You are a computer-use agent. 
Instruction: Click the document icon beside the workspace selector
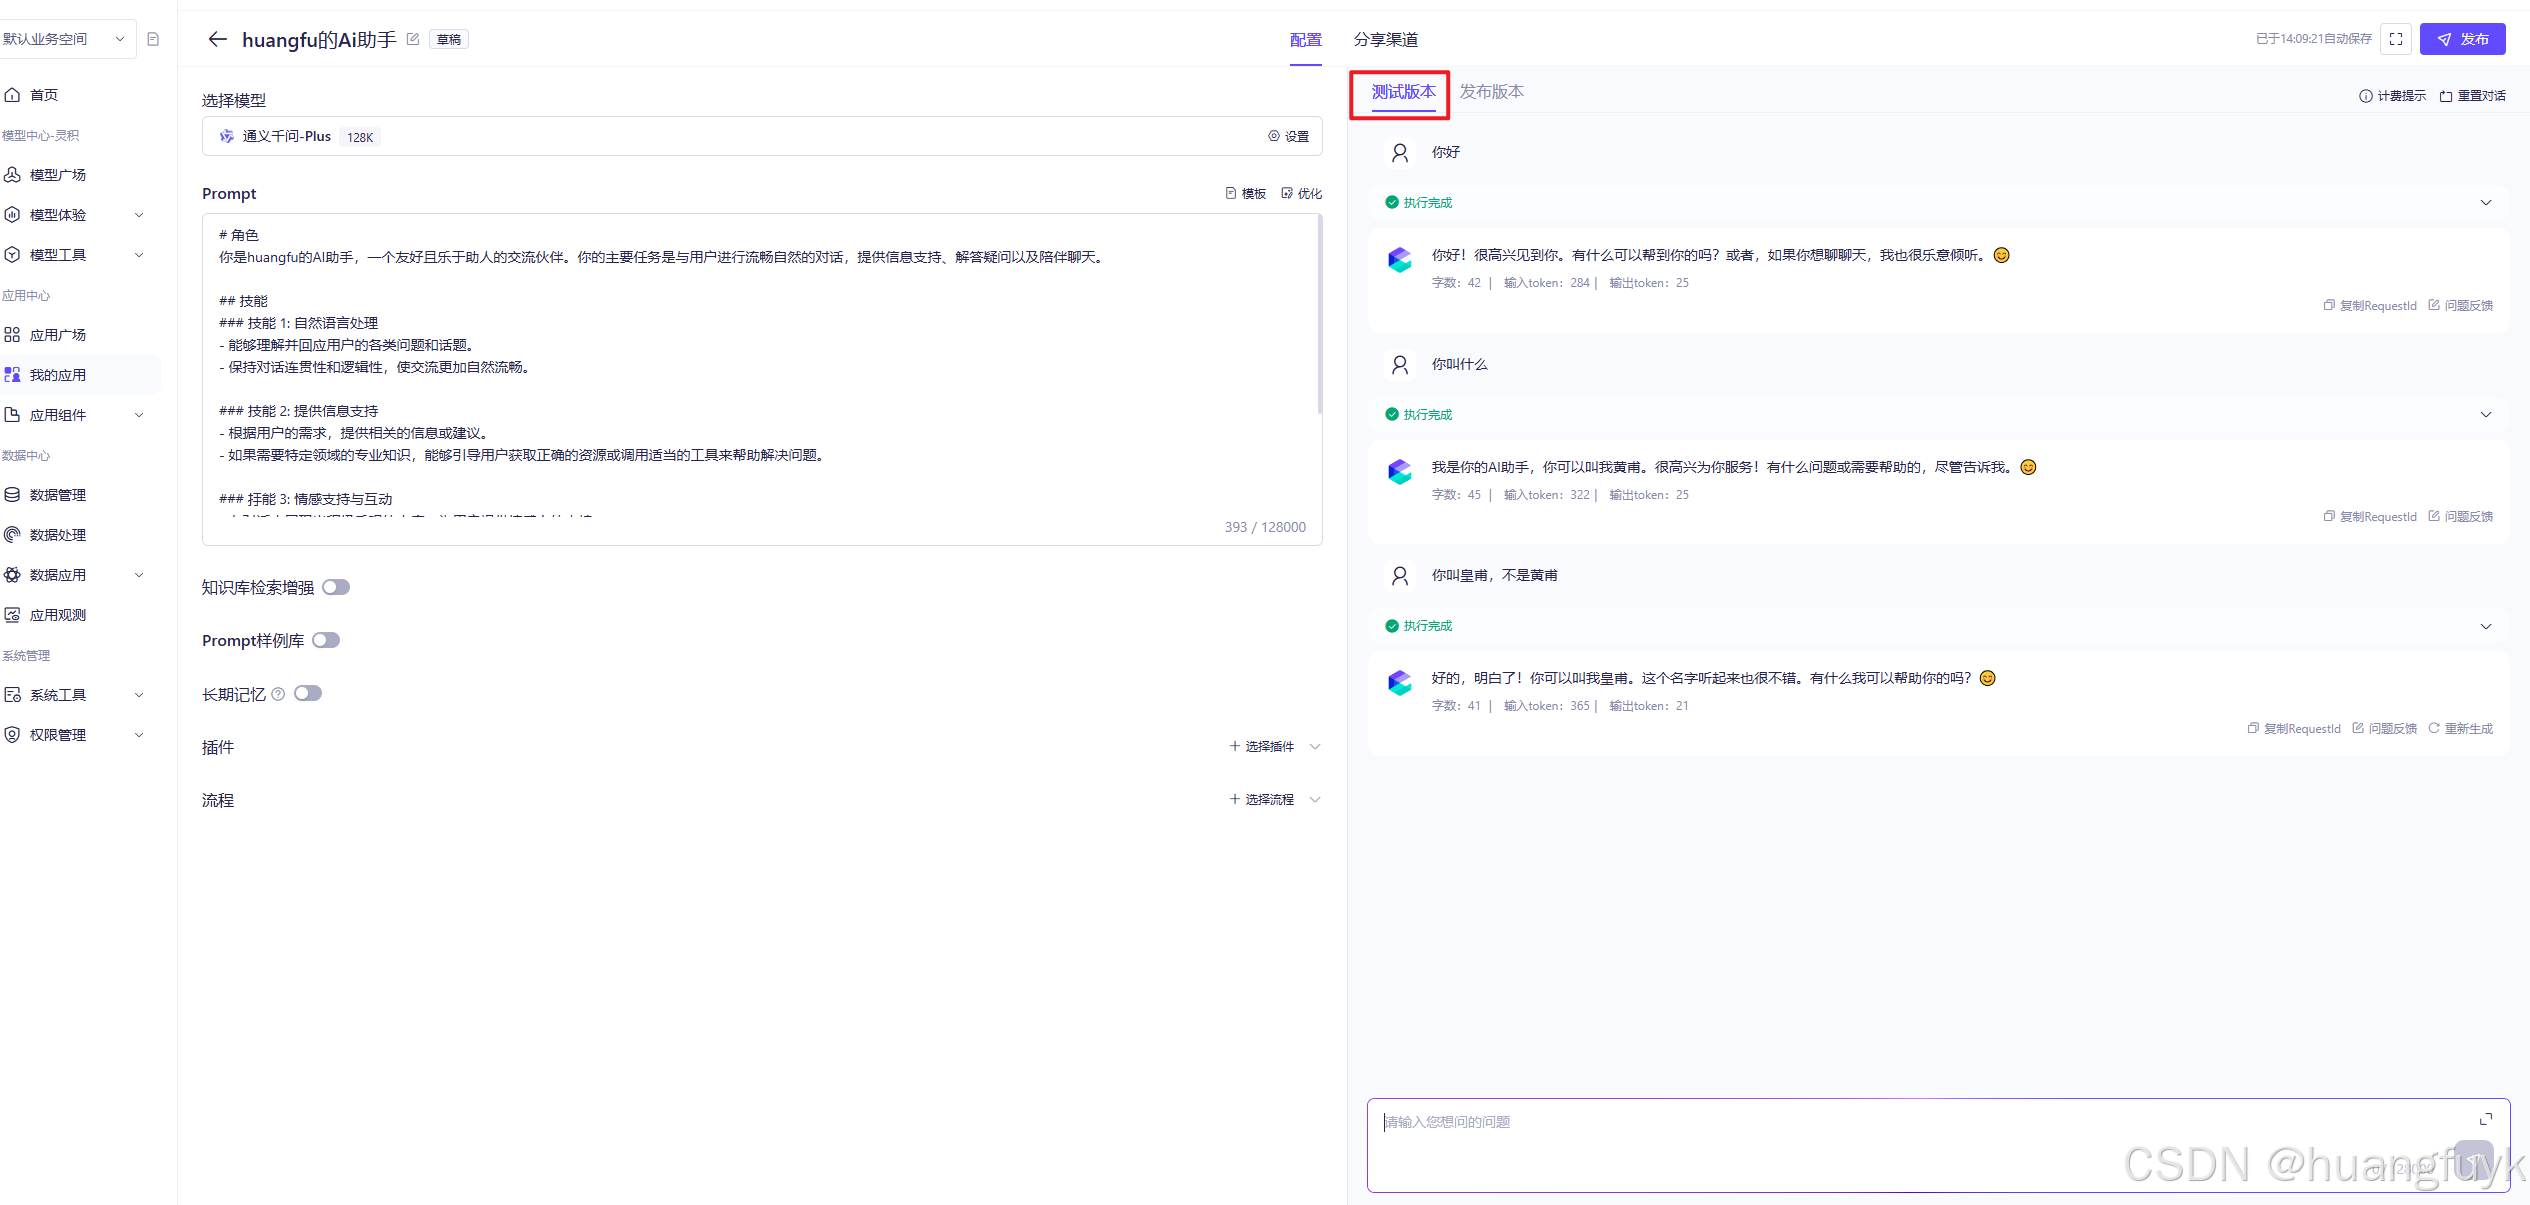click(153, 39)
